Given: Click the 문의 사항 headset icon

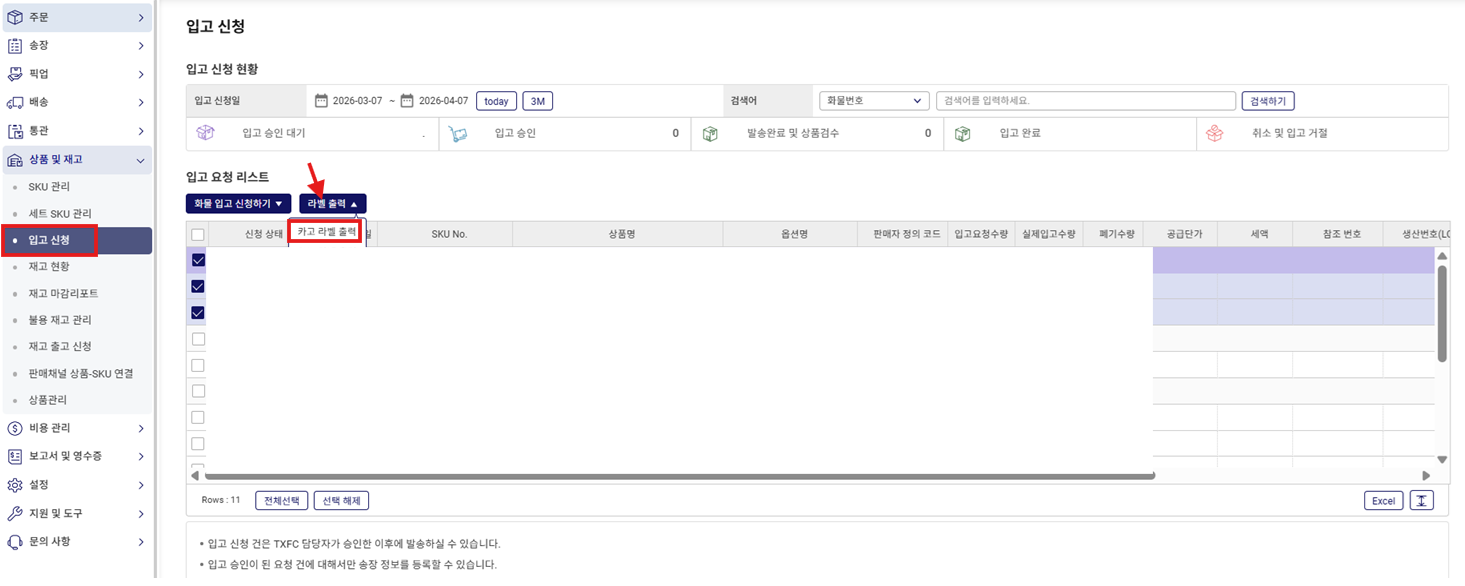Looking at the screenshot, I should 15,541.
